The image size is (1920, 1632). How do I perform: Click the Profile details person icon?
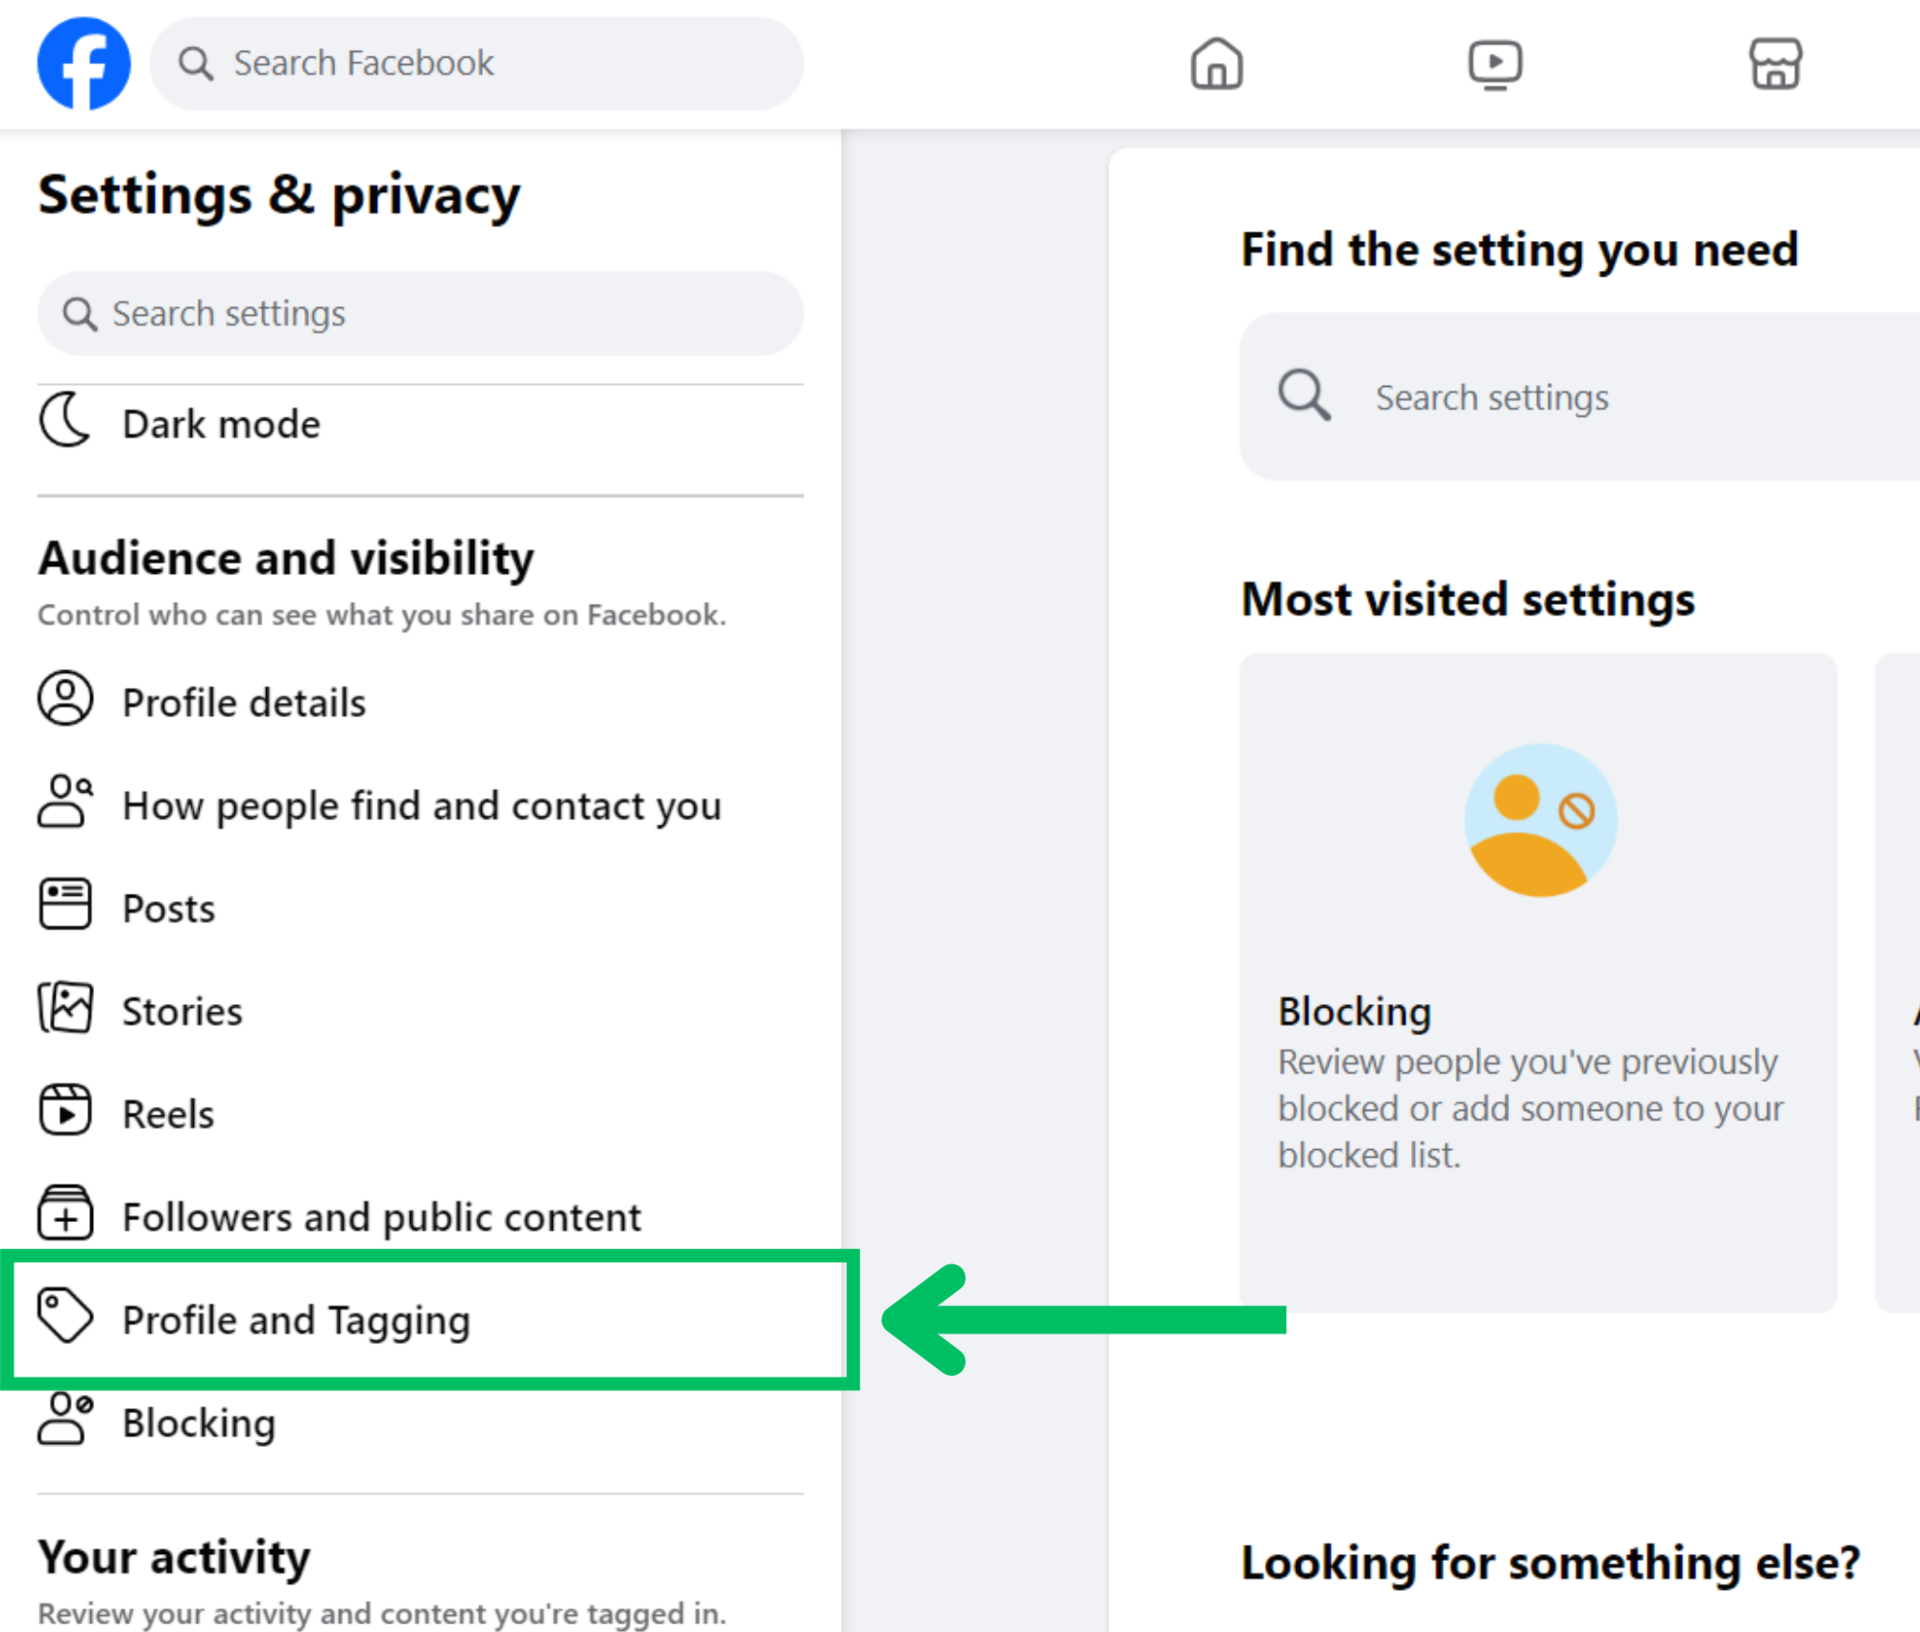click(x=65, y=699)
